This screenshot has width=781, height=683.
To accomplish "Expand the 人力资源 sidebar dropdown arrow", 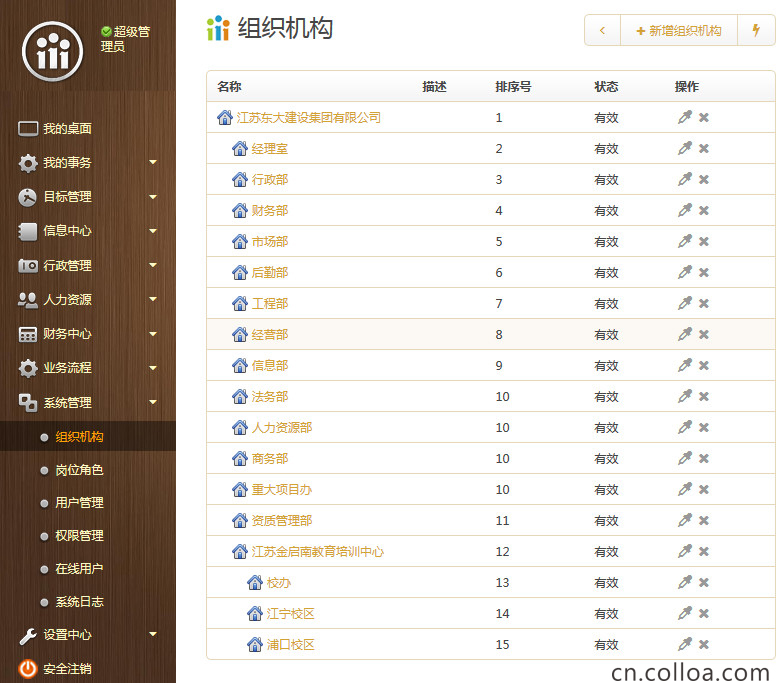I will pyautogui.click(x=153, y=299).
